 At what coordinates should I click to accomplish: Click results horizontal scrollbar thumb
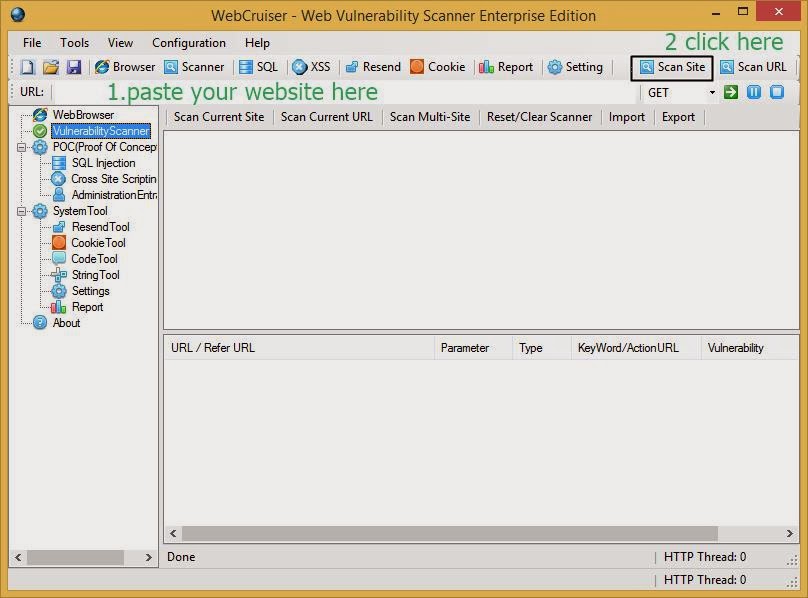[449, 534]
